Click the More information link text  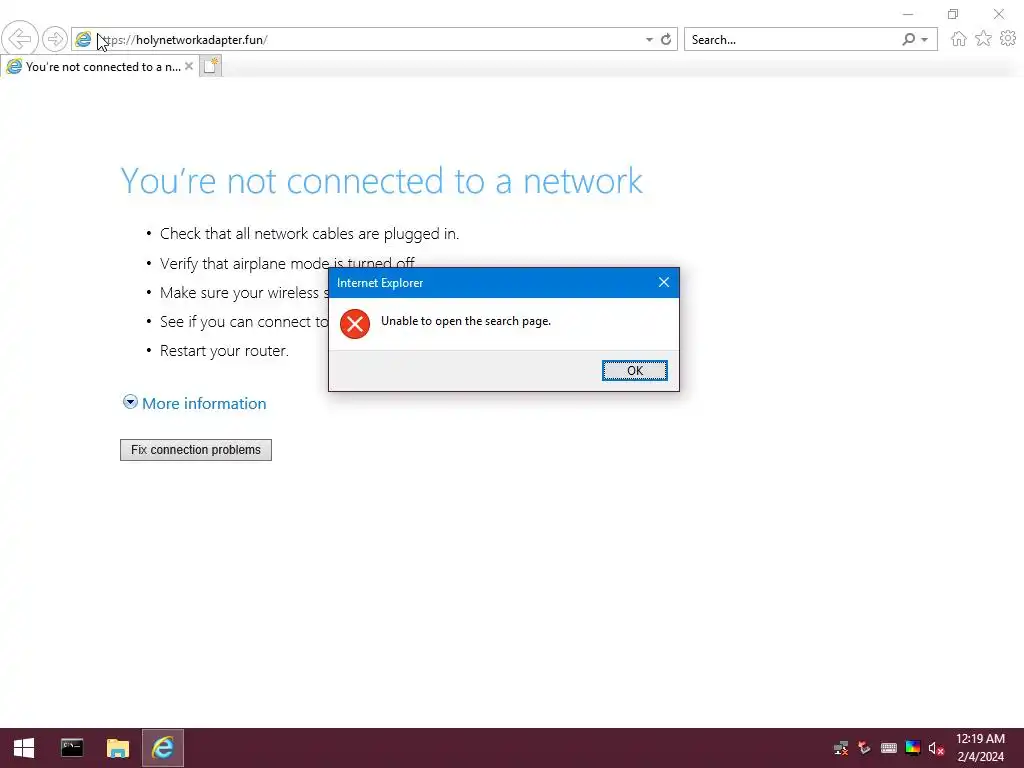(x=204, y=404)
